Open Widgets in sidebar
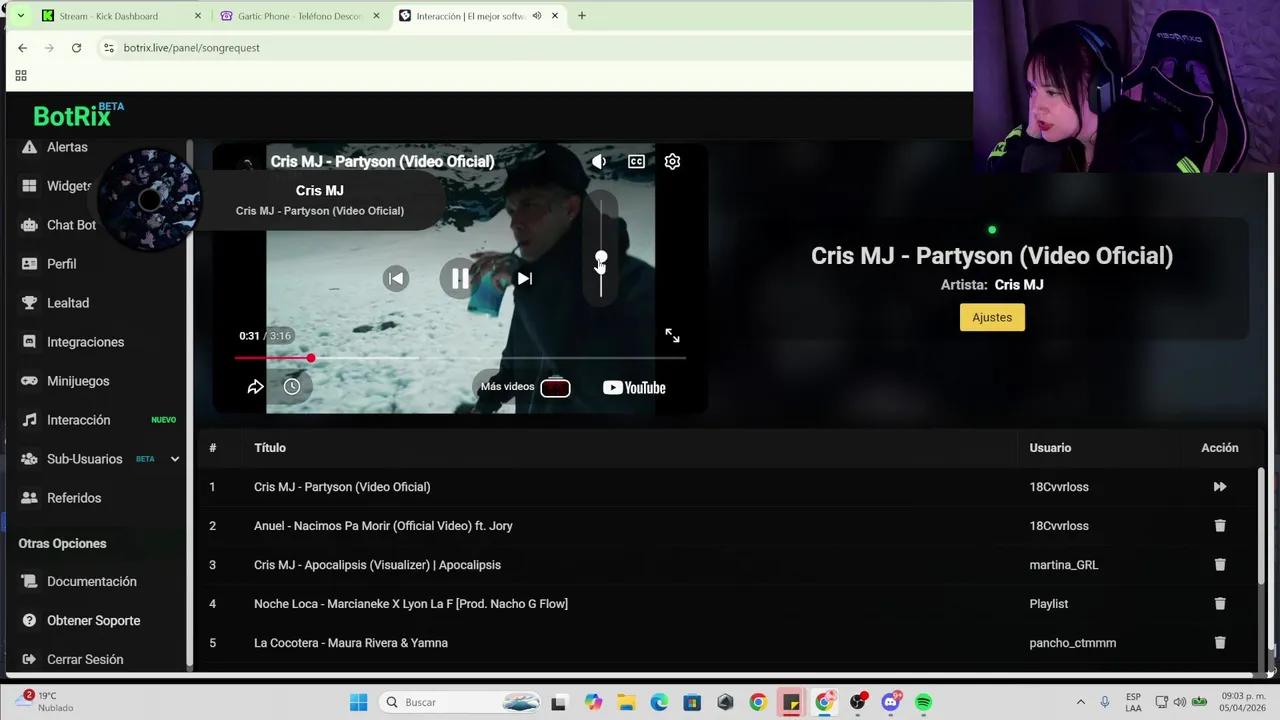Image resolution: width=1280 pixels, height=720 pixels. point(69,186)
